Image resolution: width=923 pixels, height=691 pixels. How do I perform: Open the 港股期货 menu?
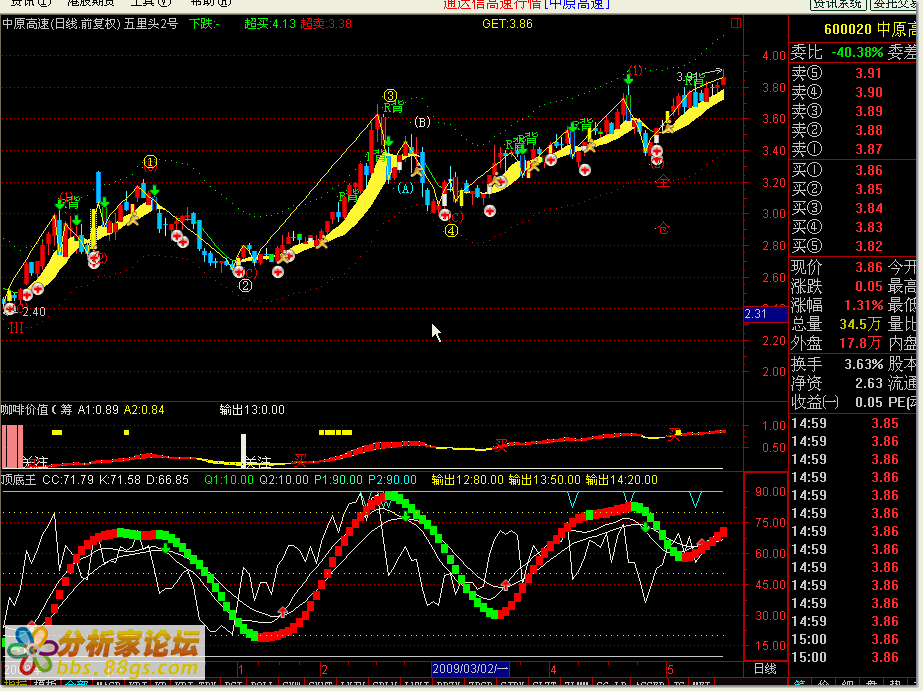coord(90,4)
